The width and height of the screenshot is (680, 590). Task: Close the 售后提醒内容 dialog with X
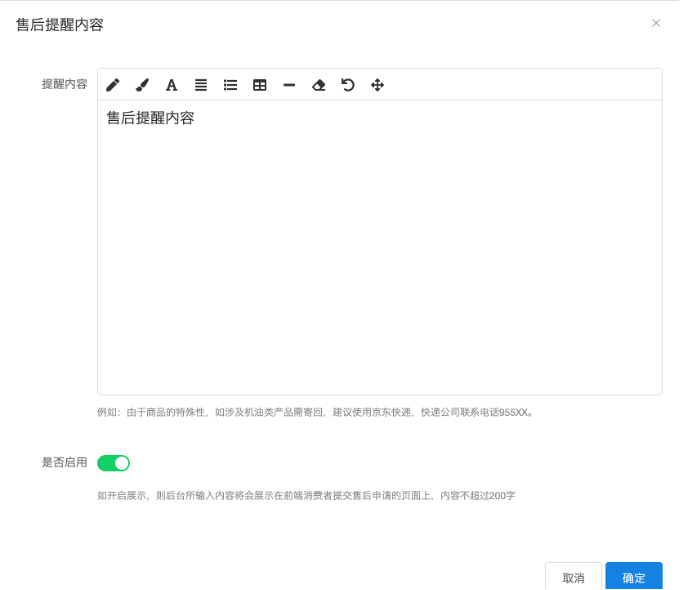pyautogui.click(x=656, y=23)
